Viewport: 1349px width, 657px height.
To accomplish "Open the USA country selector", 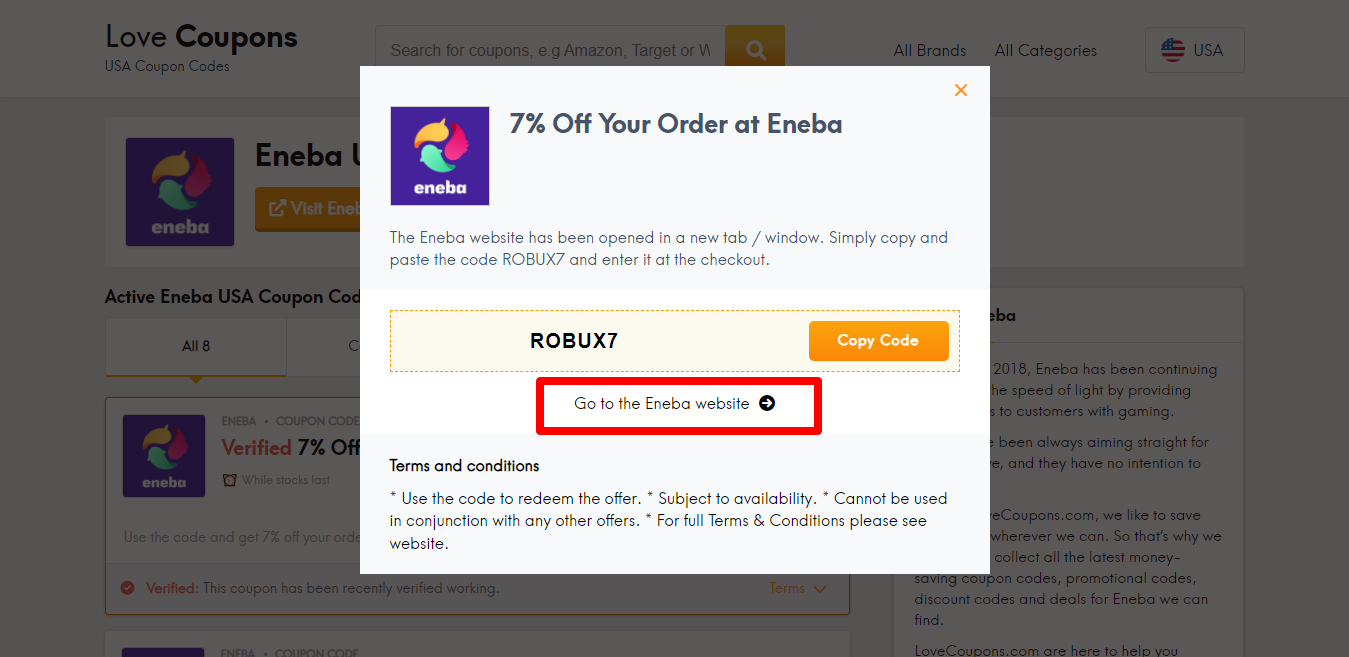I will coord(1194,49).
